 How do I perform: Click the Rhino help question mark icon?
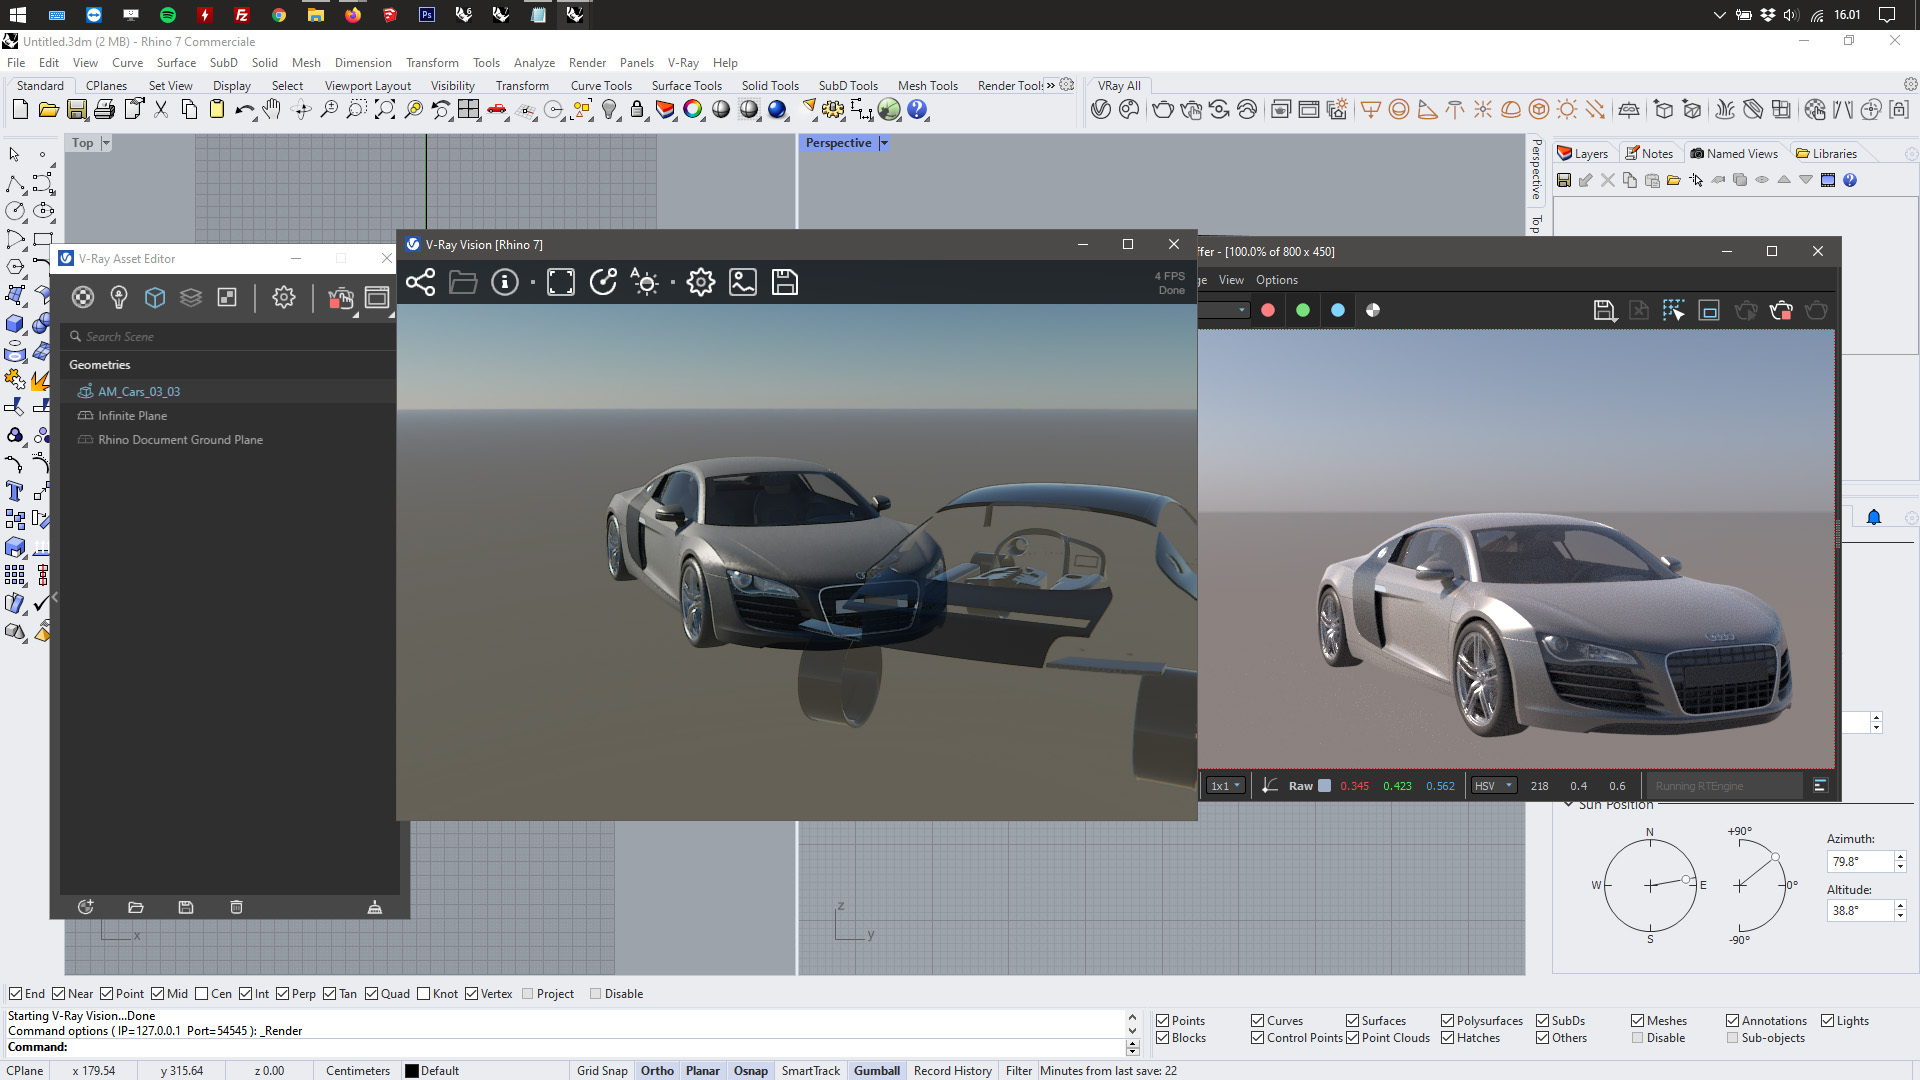coord(917,110)
